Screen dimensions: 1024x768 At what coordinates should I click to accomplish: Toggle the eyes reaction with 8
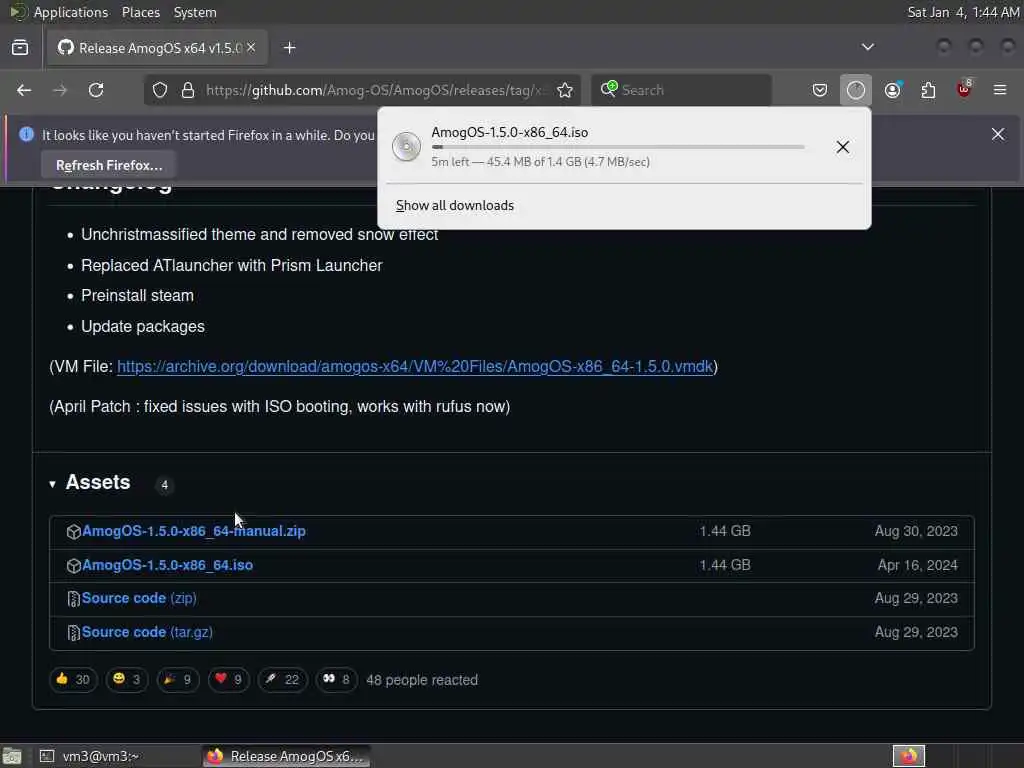tap(336, 679)
